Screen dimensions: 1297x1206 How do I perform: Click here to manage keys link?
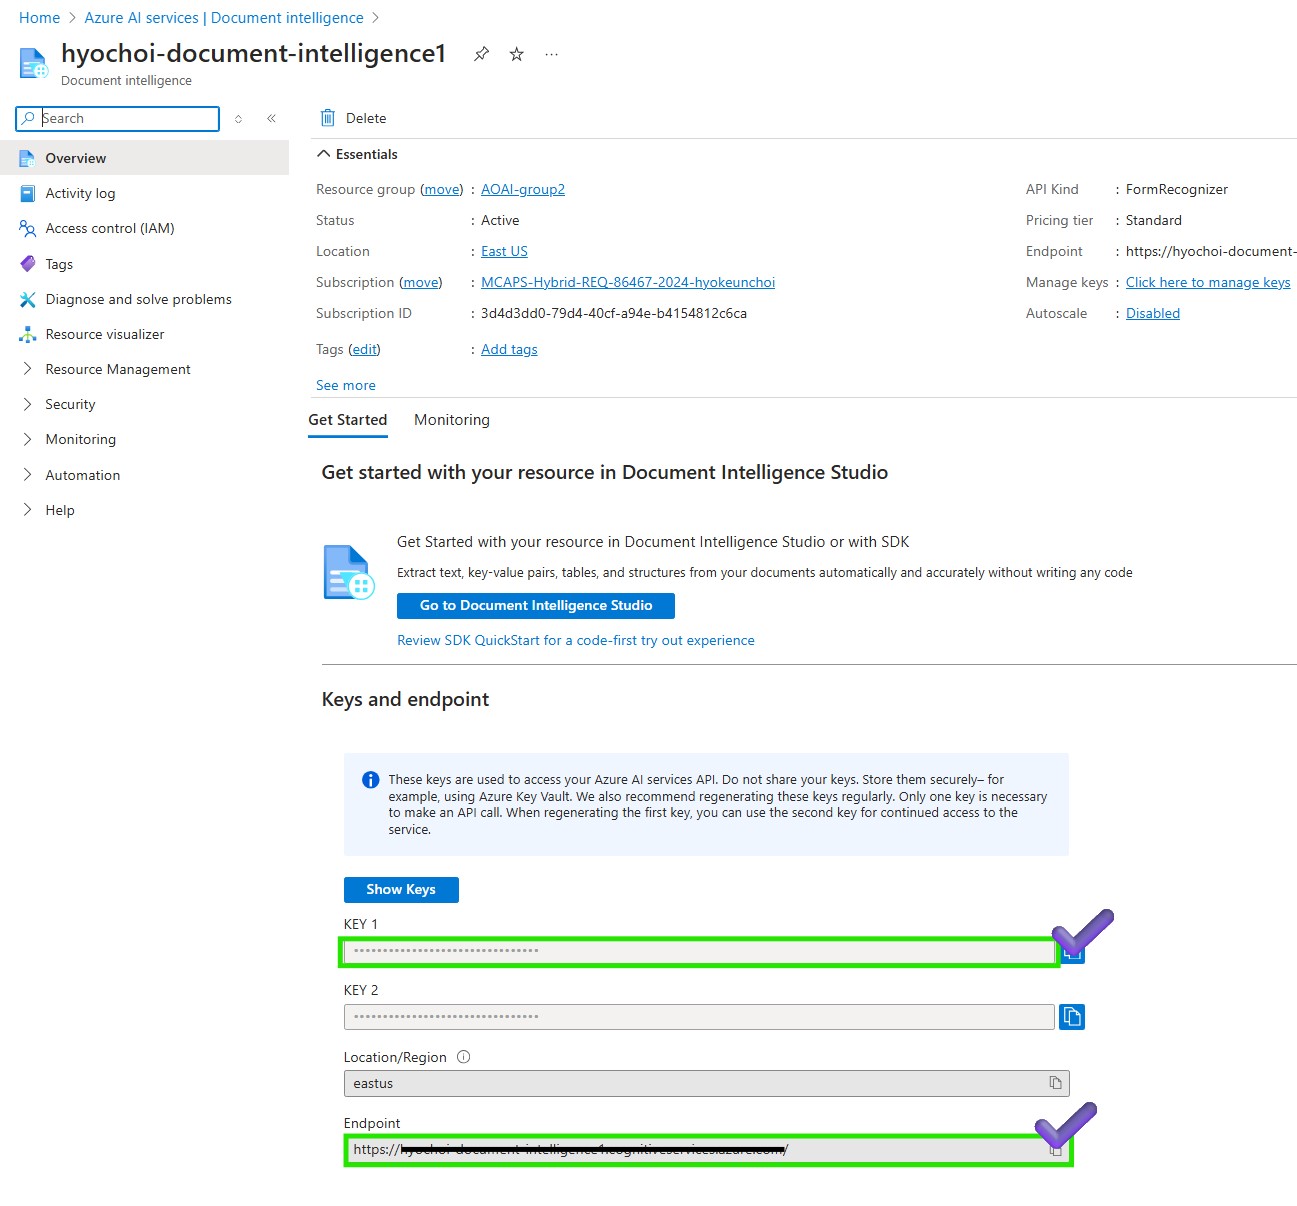click(x=1208, y=282)
